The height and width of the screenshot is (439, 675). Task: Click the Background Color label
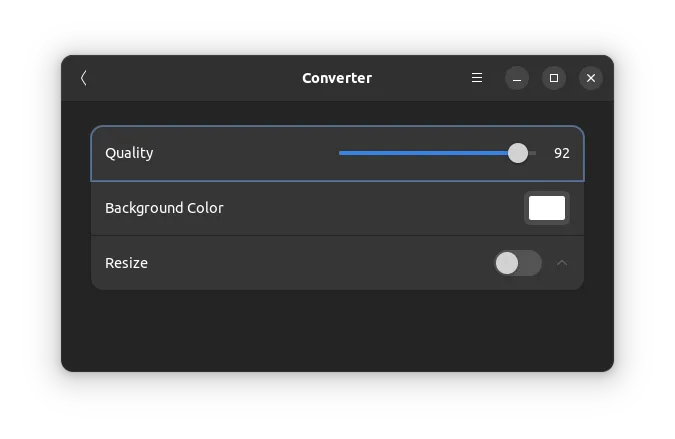click(x=164, y=208)
